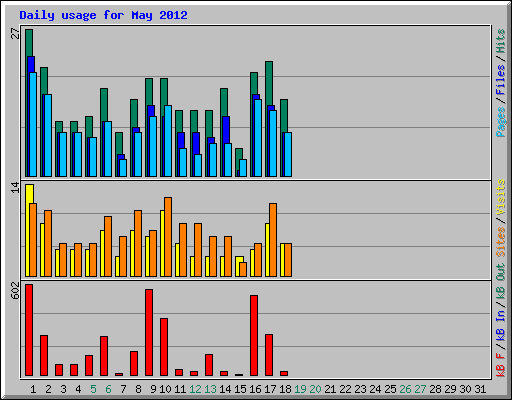The image size is (512, 400).
Task: Click the 'Files' legend label
Action: (500, 80)
